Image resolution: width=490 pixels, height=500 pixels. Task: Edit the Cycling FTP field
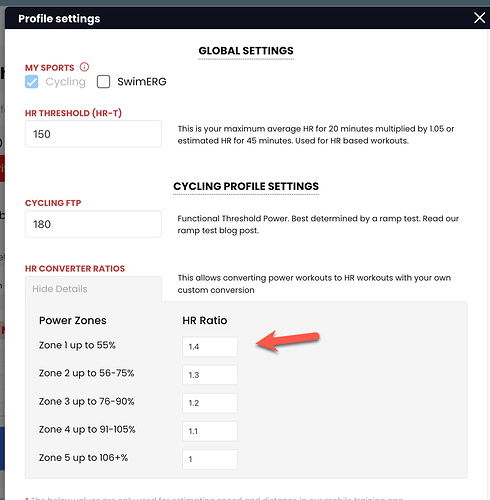(x=93, y=224)
